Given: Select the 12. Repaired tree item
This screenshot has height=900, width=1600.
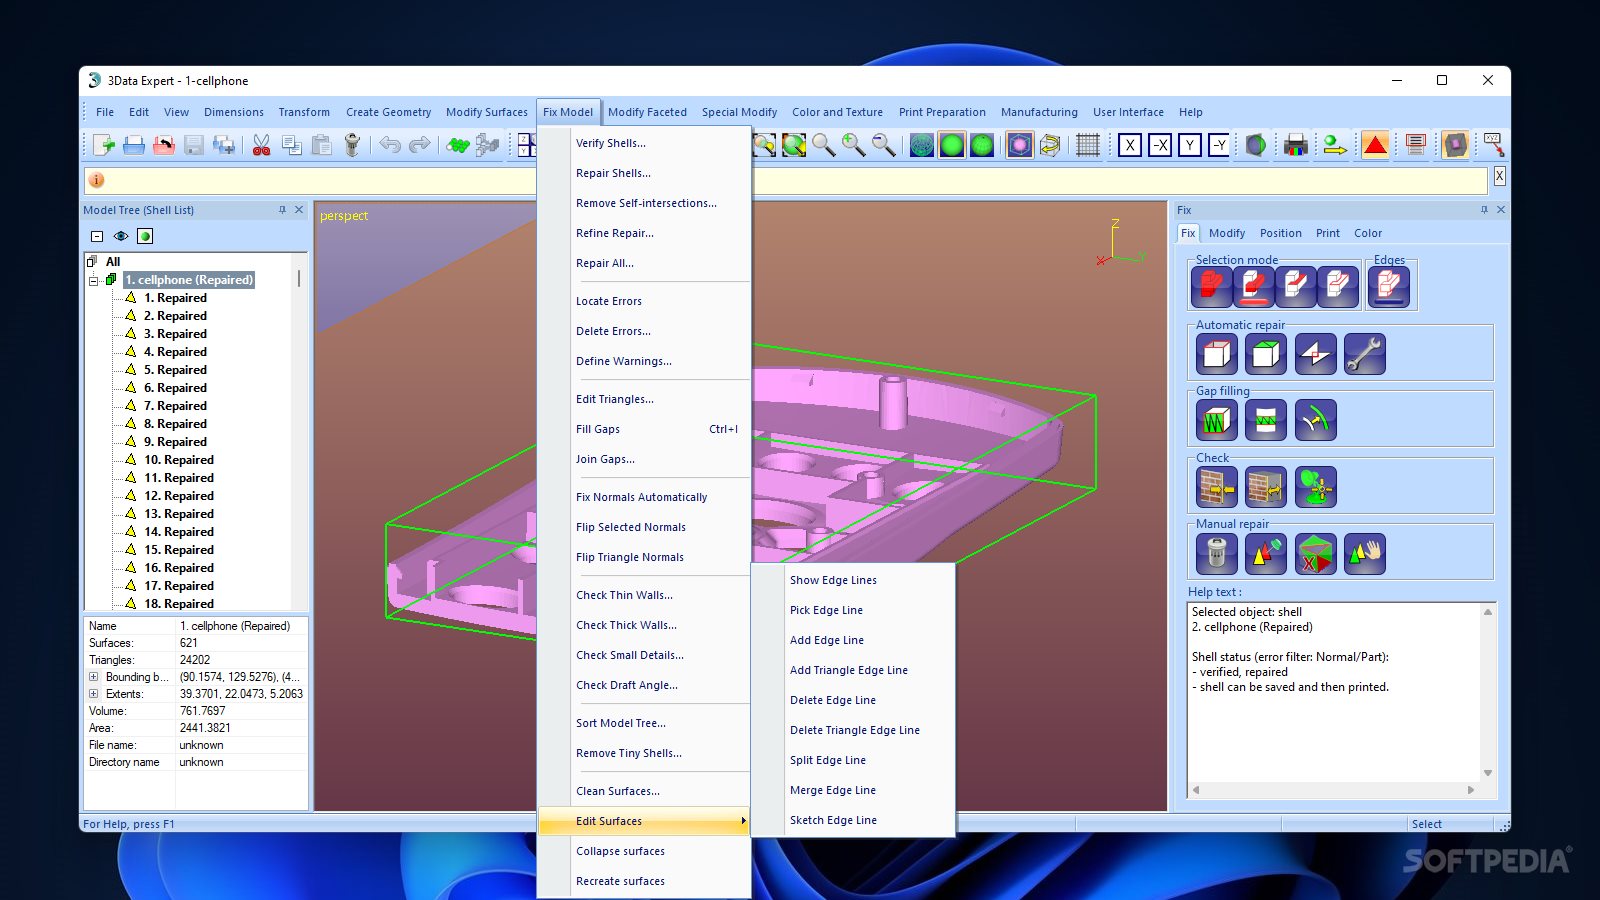Looking at the screenshot, I should click(x=179, y=496).
